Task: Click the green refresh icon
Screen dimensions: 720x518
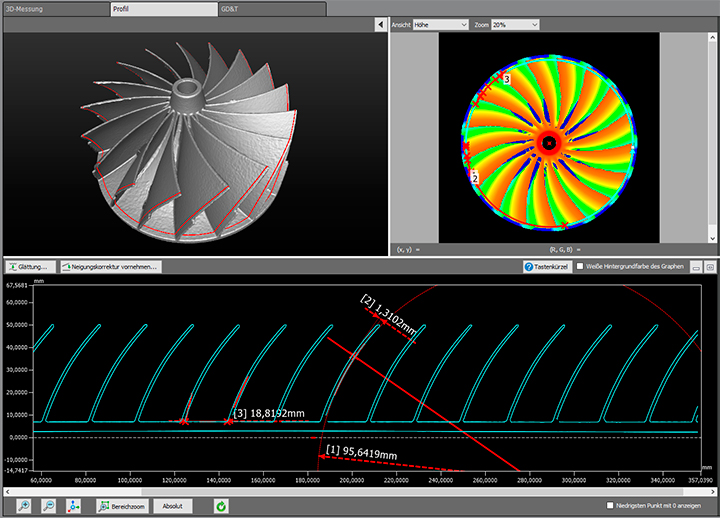Action: click(x=219, y=506)
